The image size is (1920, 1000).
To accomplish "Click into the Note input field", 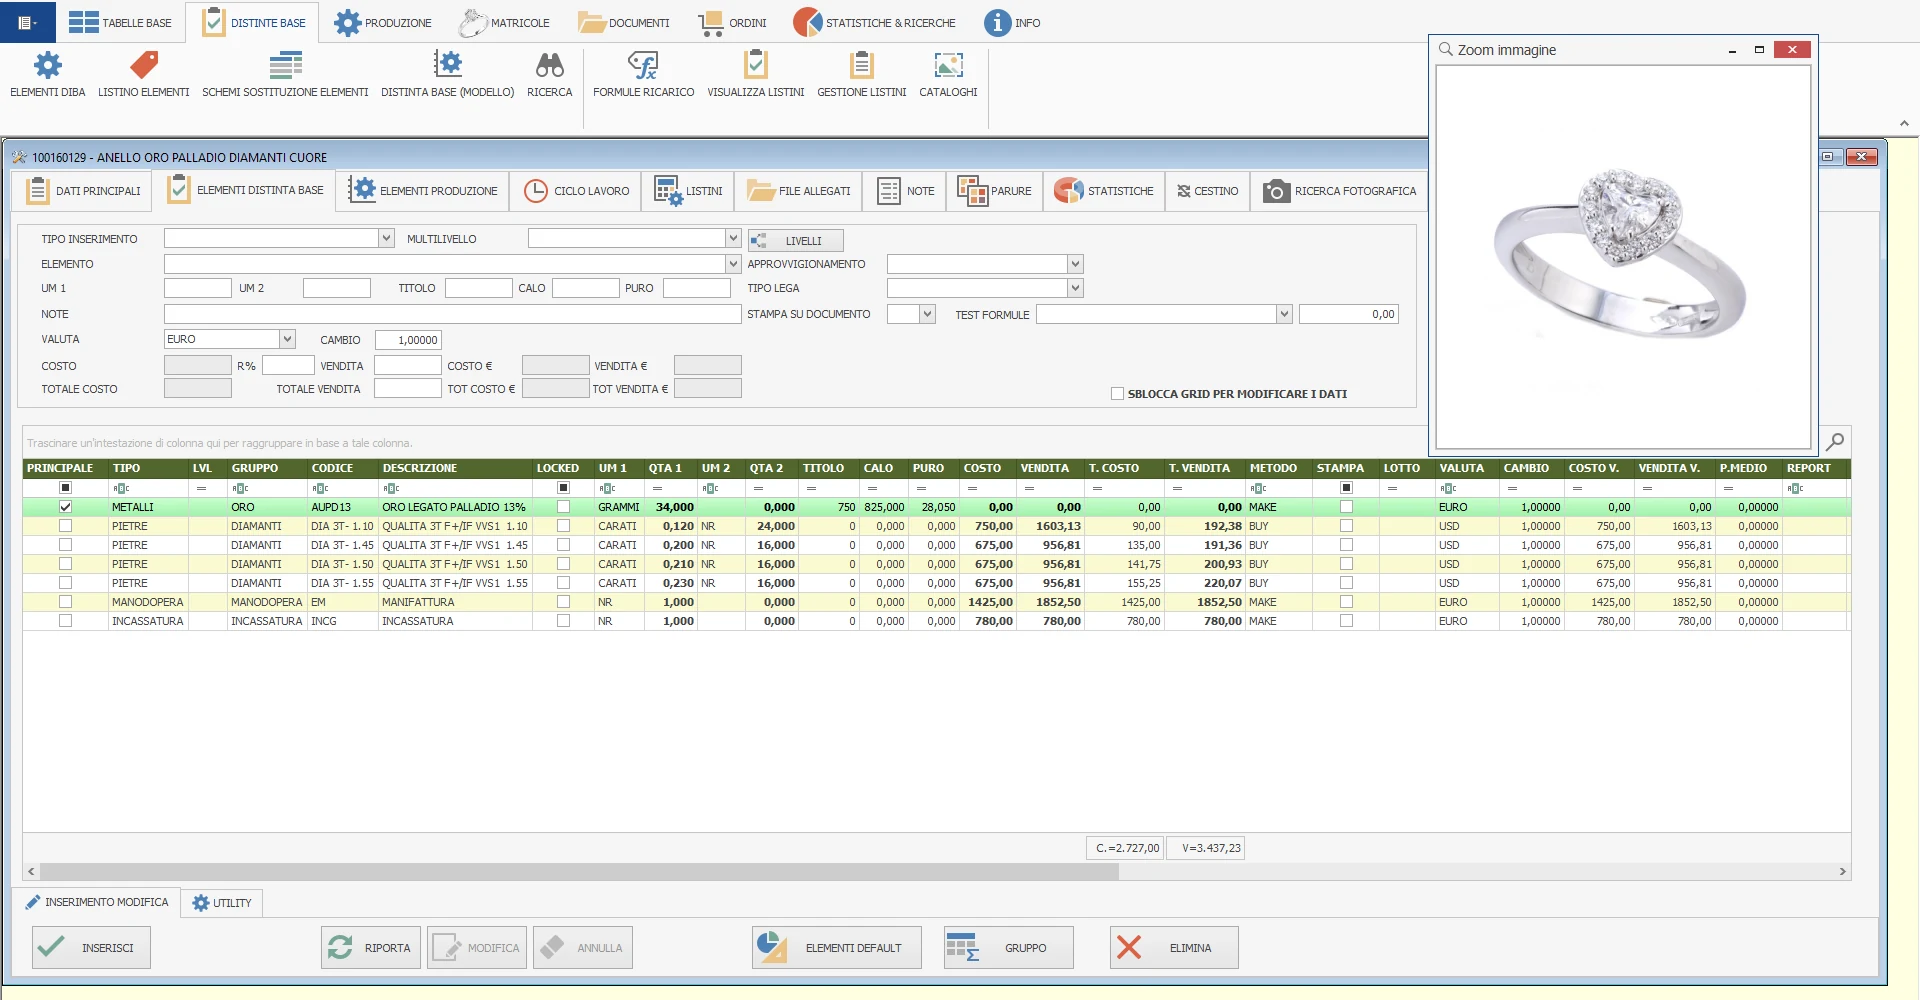I will point(452,314).
